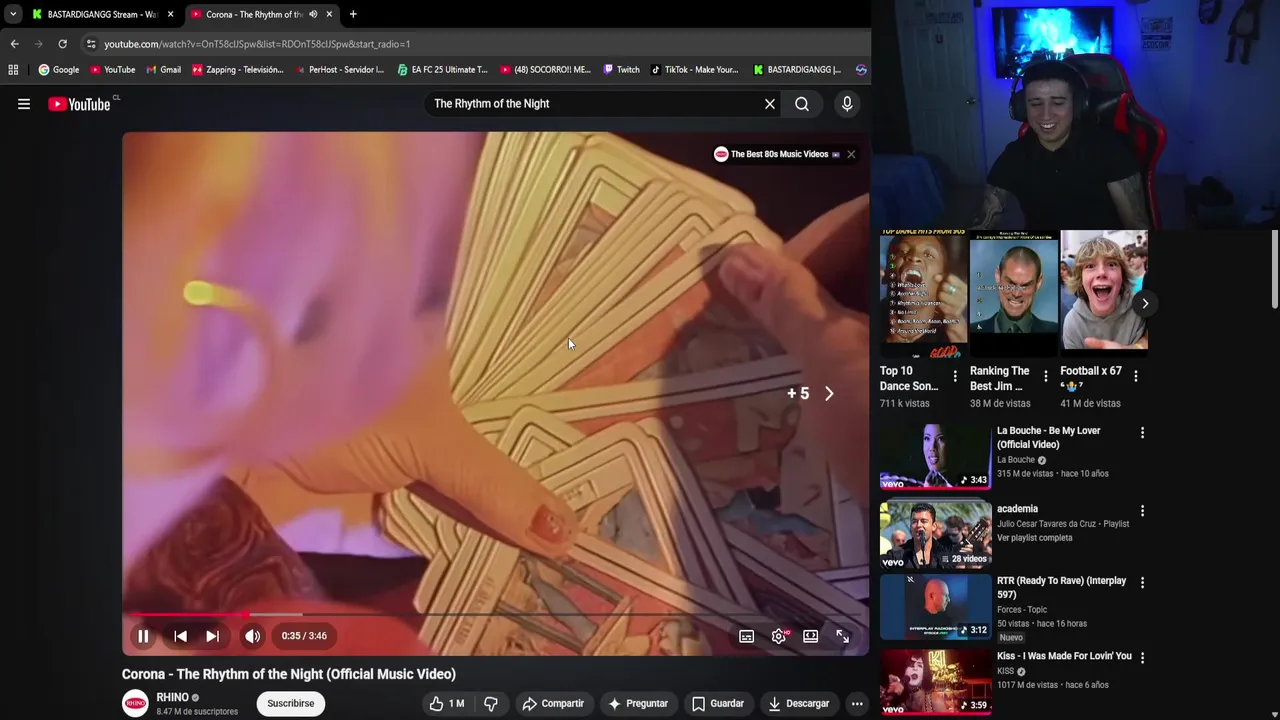
Task: Open options for Football x 67 short
Action: click(1136, 377)
